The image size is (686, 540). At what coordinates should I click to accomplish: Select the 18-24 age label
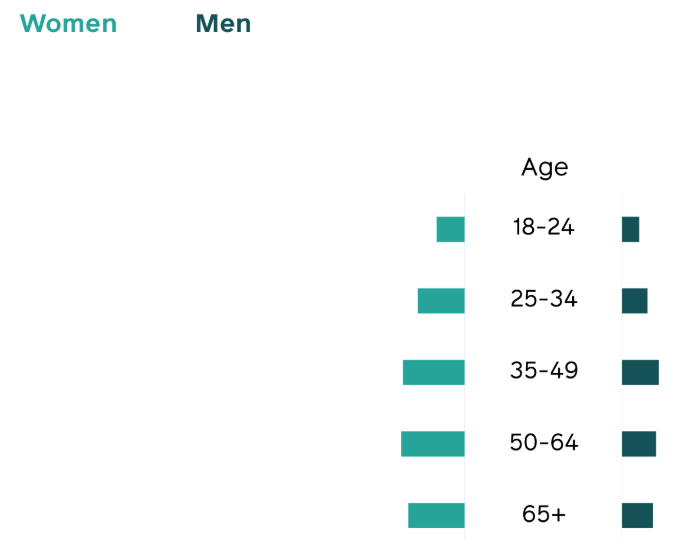(x=543, y=227)
